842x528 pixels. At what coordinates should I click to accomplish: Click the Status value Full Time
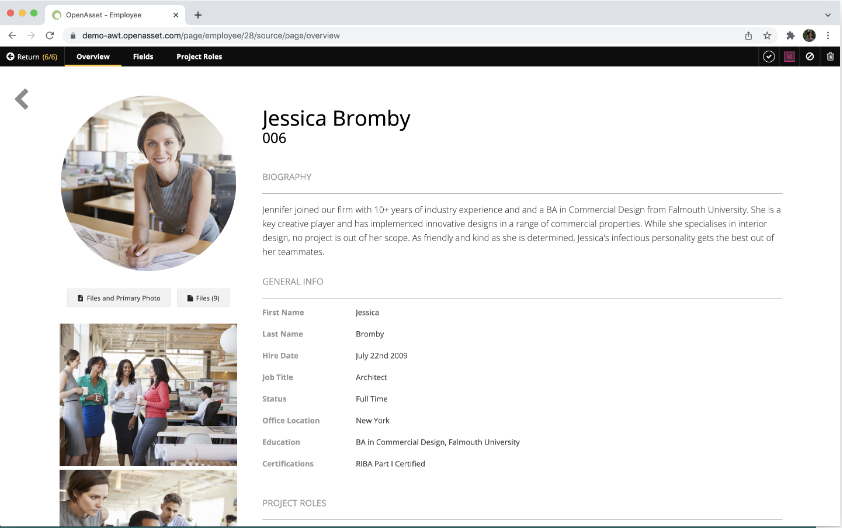(x=372, y=399)
